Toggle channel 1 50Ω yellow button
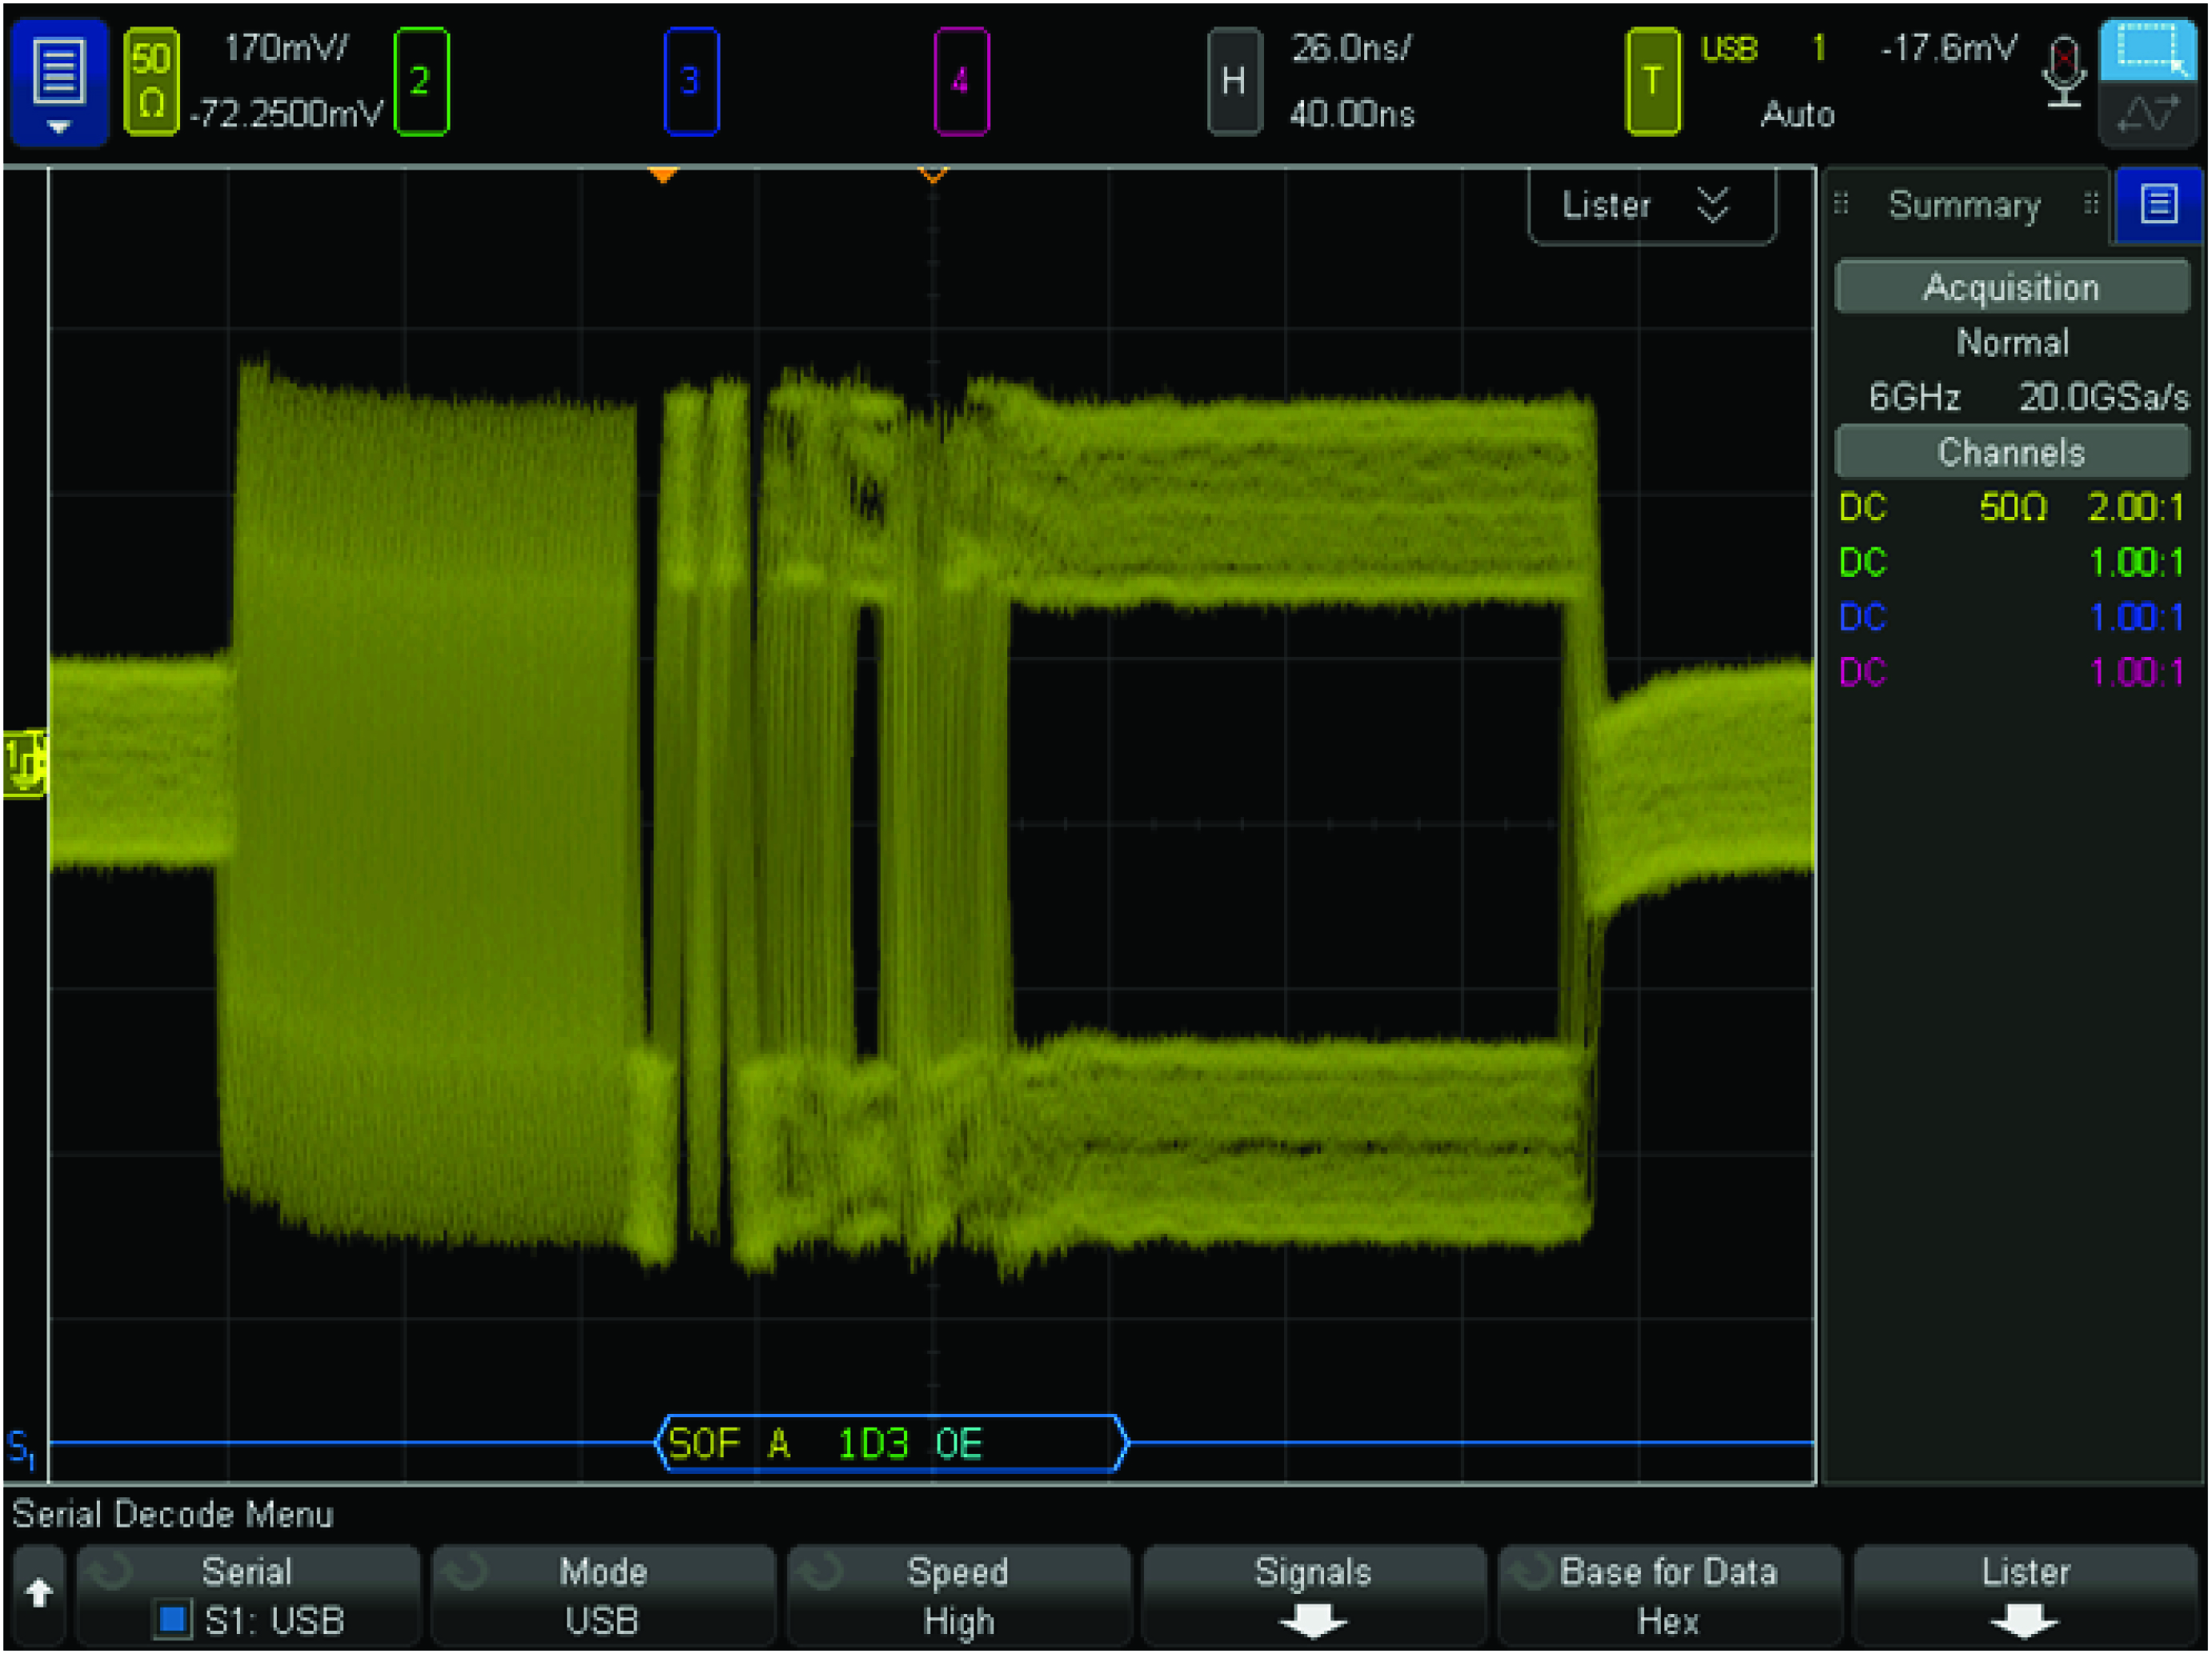The image size is (2212, 1654). (151, 82)
